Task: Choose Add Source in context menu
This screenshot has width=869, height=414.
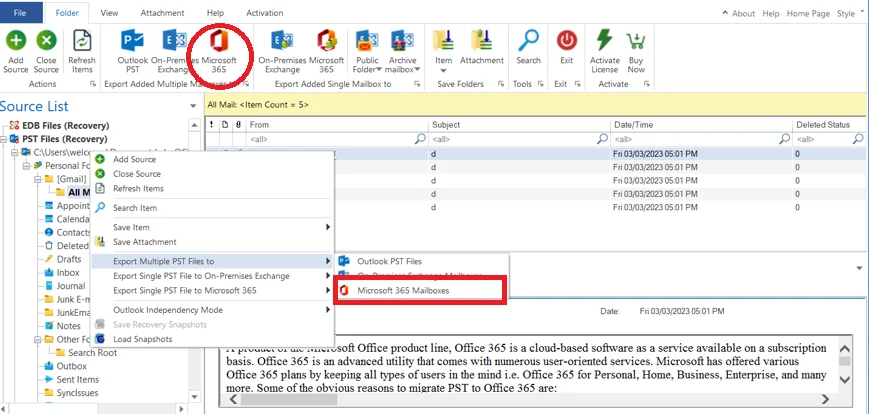Action: click(212, 159)
